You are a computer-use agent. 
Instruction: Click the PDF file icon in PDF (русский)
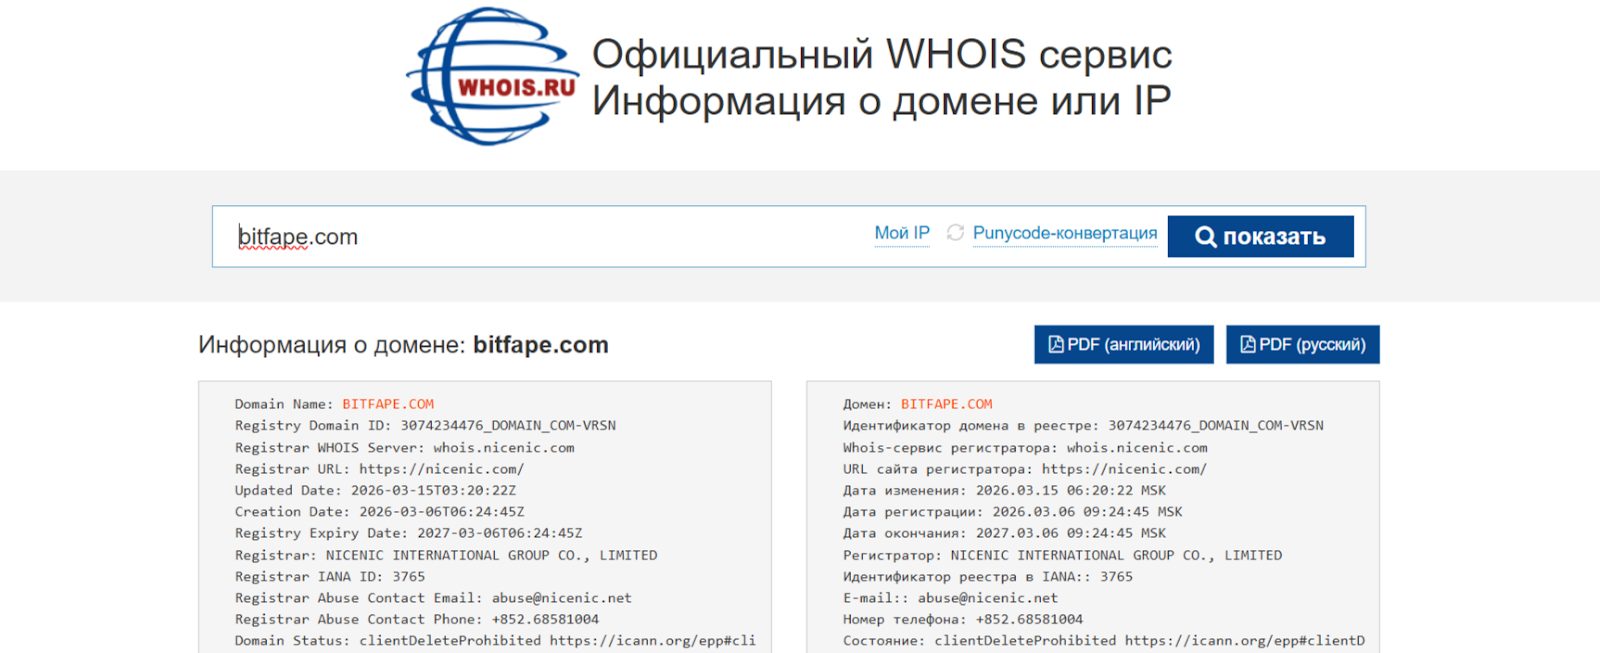(x=1247, y=345)
